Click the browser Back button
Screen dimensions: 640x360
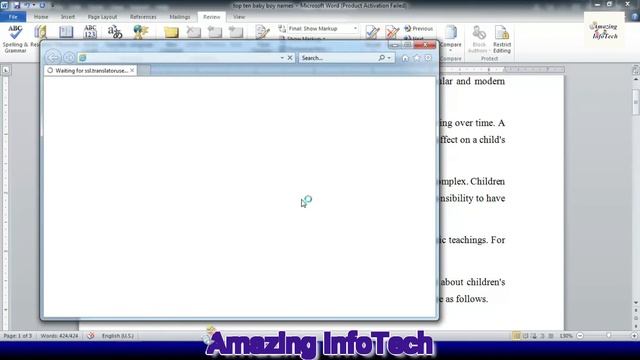[x=53, y=58]
